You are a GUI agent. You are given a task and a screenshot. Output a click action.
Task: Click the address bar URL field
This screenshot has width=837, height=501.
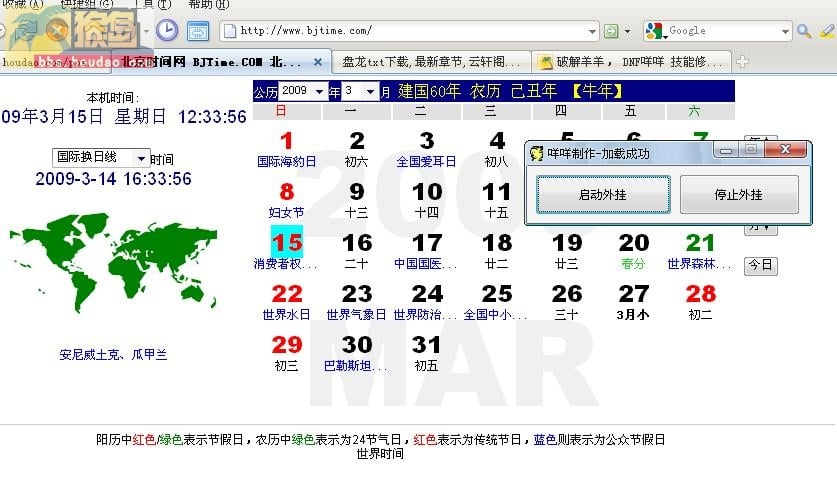pos(410,31)
